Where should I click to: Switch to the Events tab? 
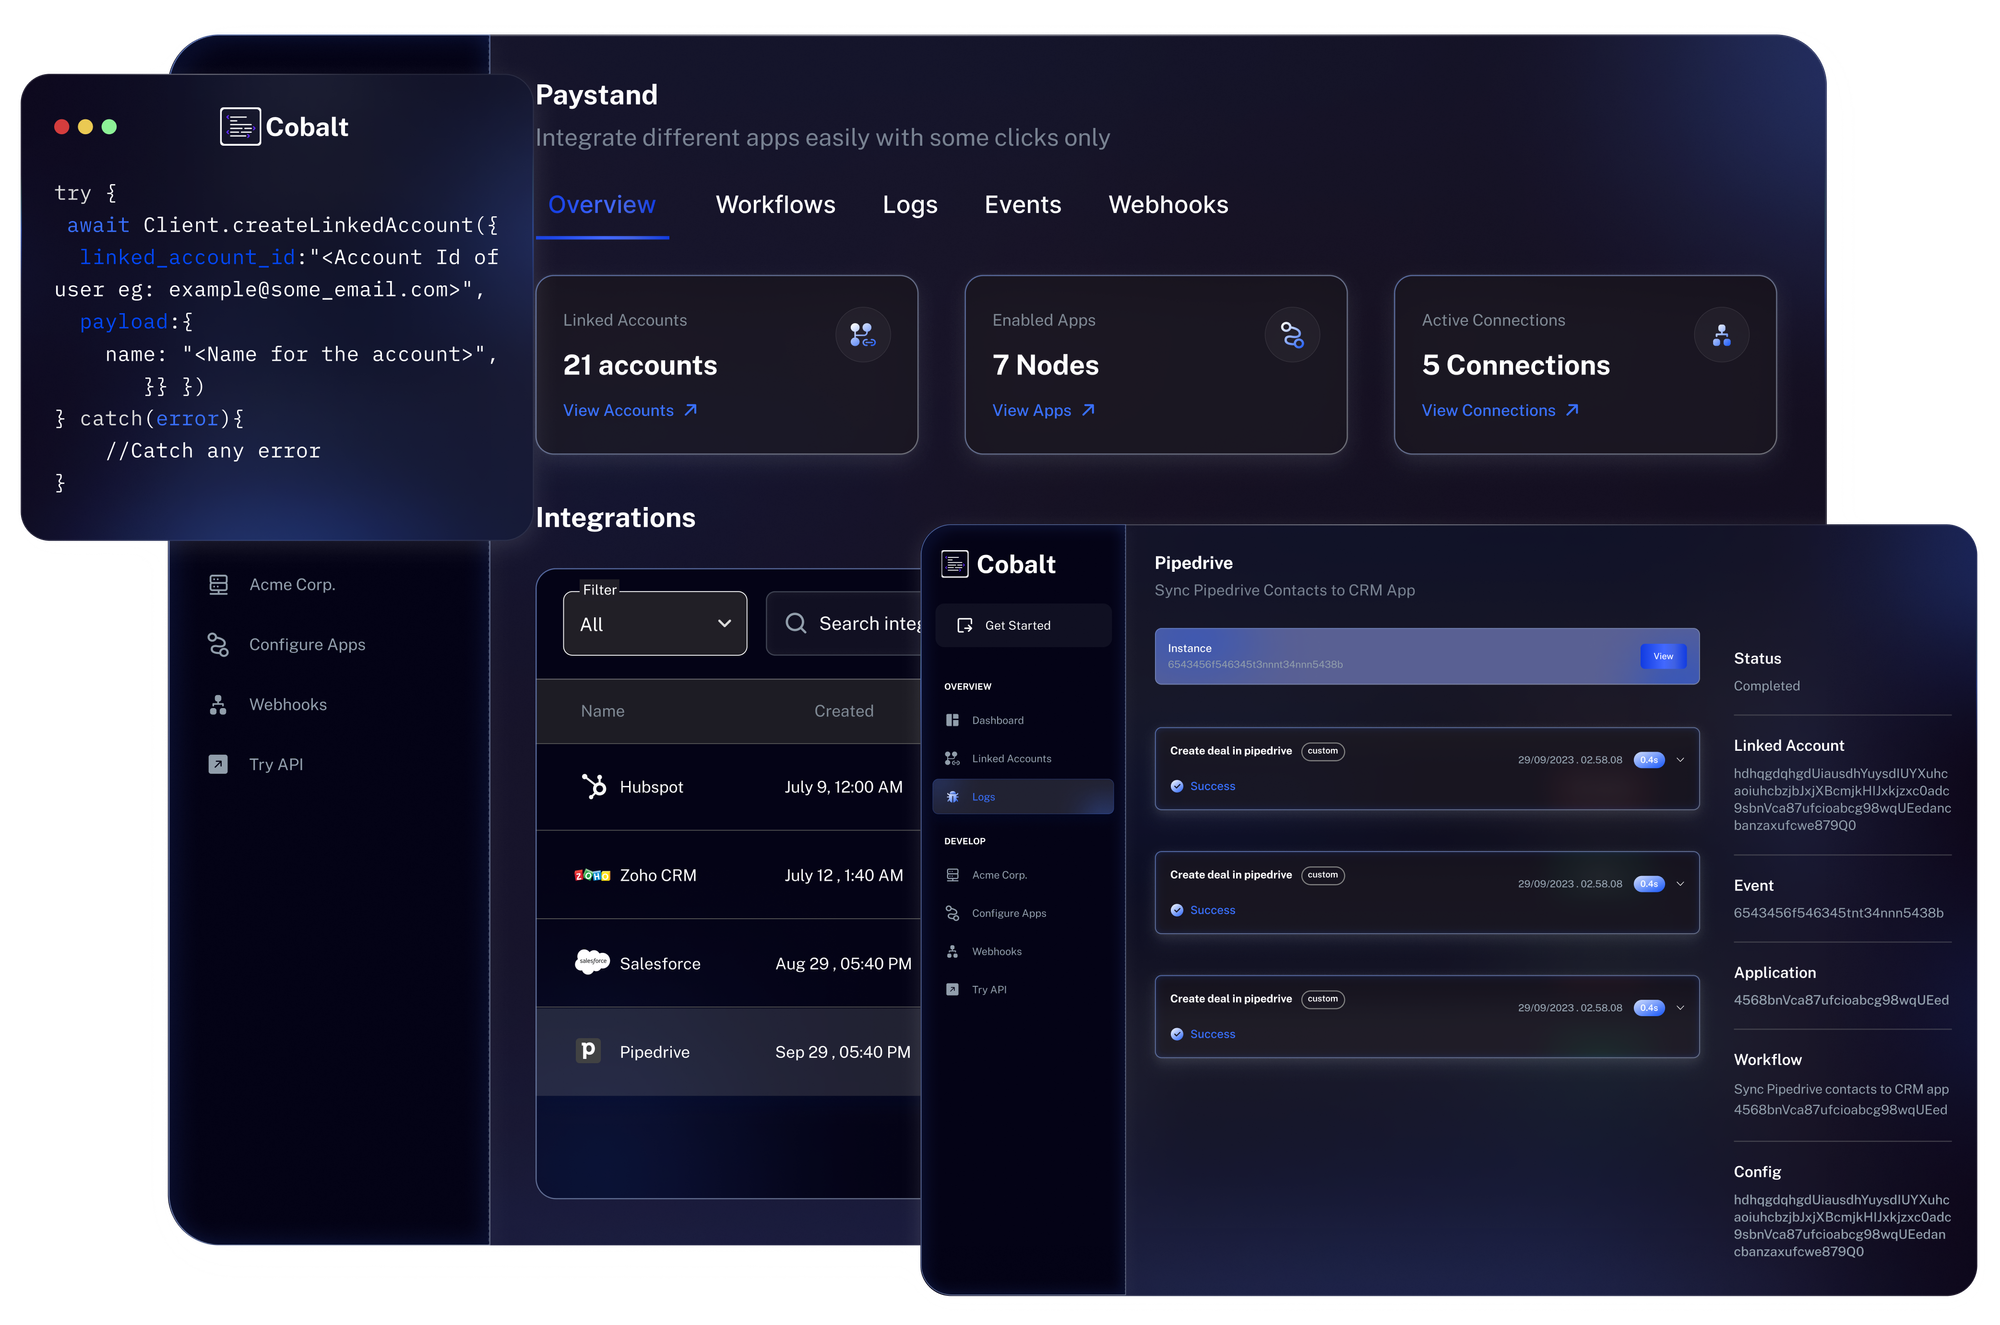coord(1023,205)
